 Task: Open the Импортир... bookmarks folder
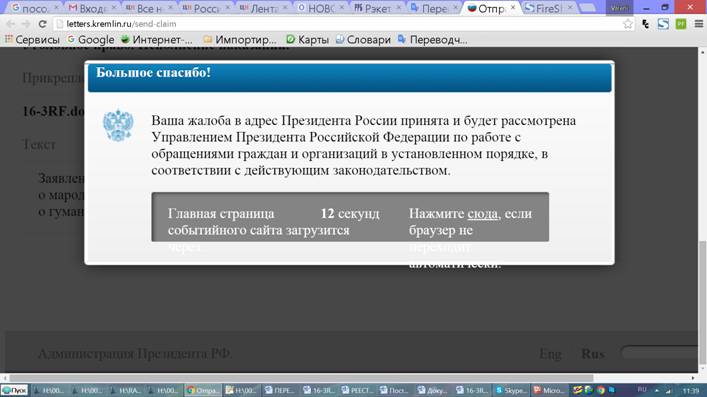(240, 40)
